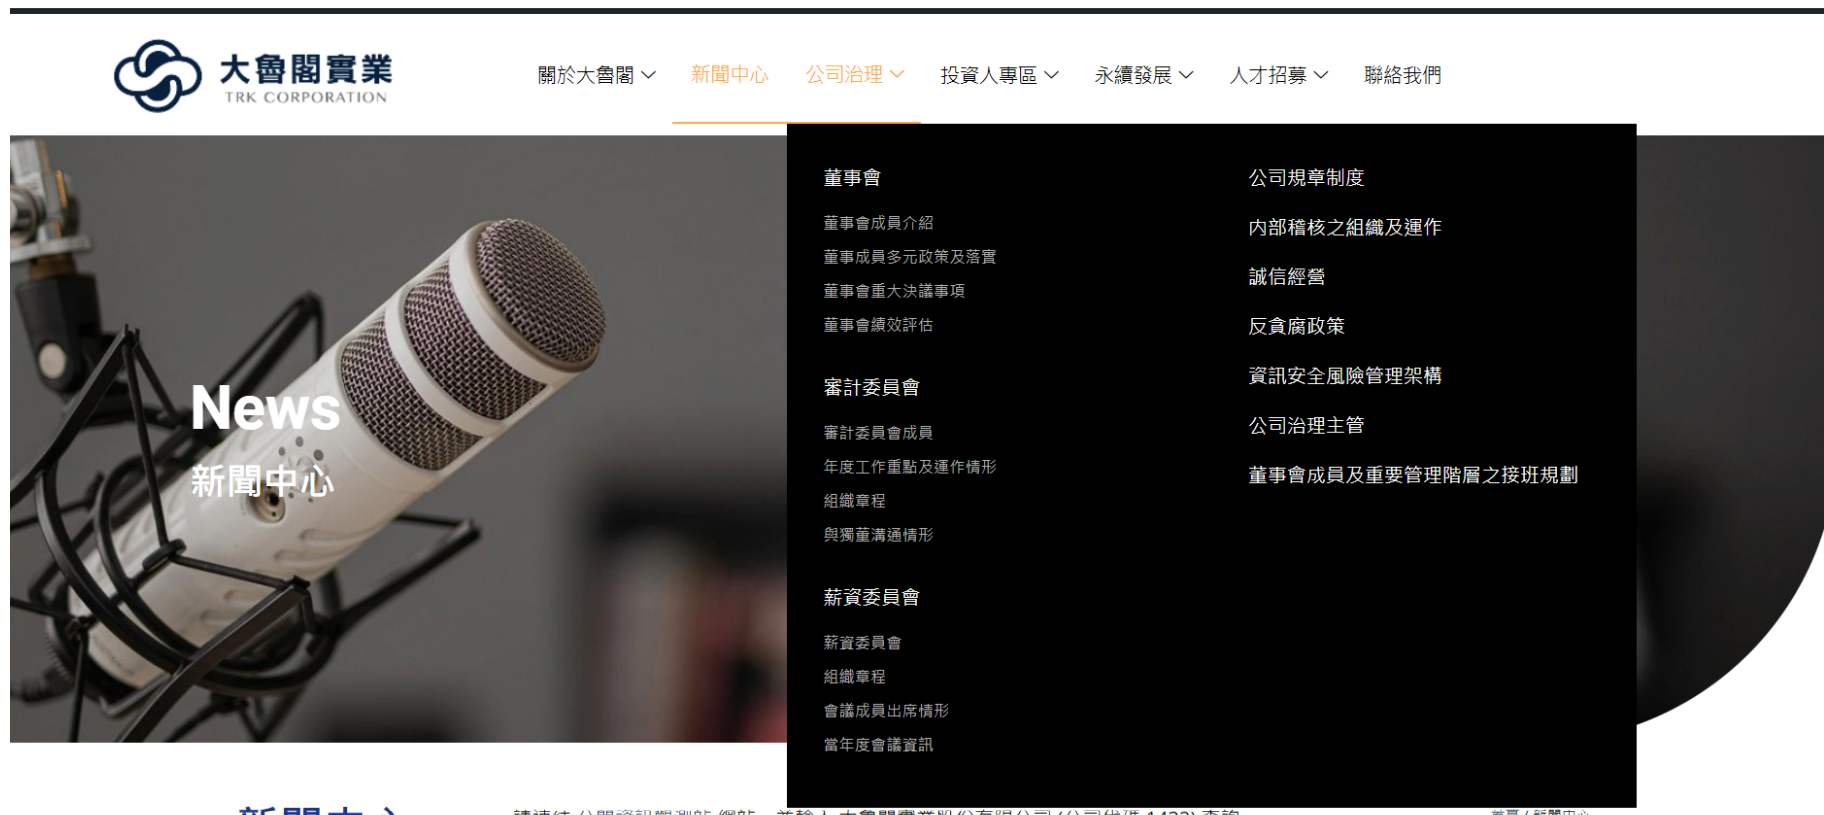Screen dimensions: 1824x815
Task: Click the TRK Corporation logo
Action: 253,75
